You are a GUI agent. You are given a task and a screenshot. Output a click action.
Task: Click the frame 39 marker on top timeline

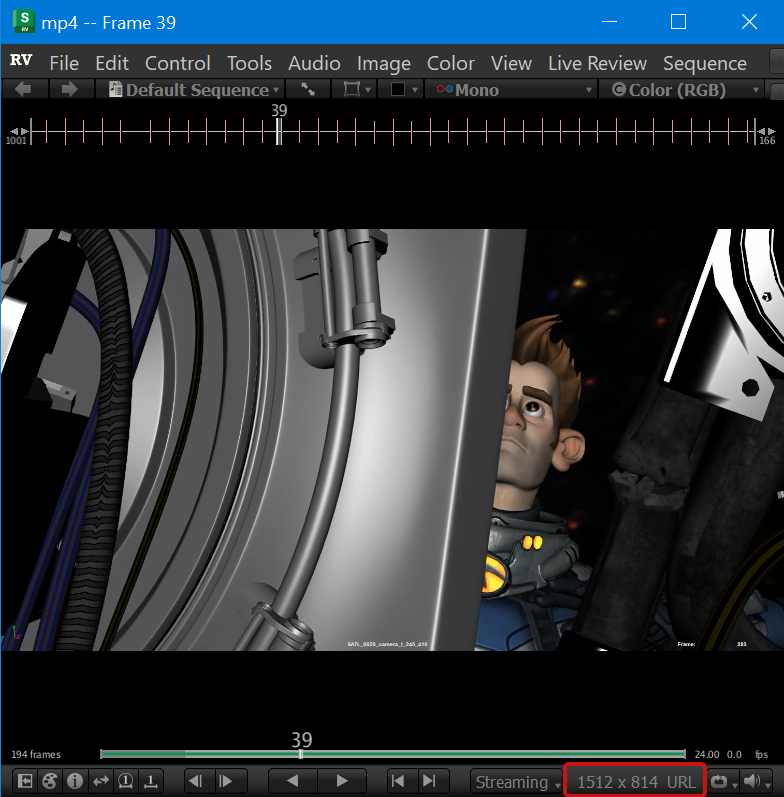(x=279, y=131)
